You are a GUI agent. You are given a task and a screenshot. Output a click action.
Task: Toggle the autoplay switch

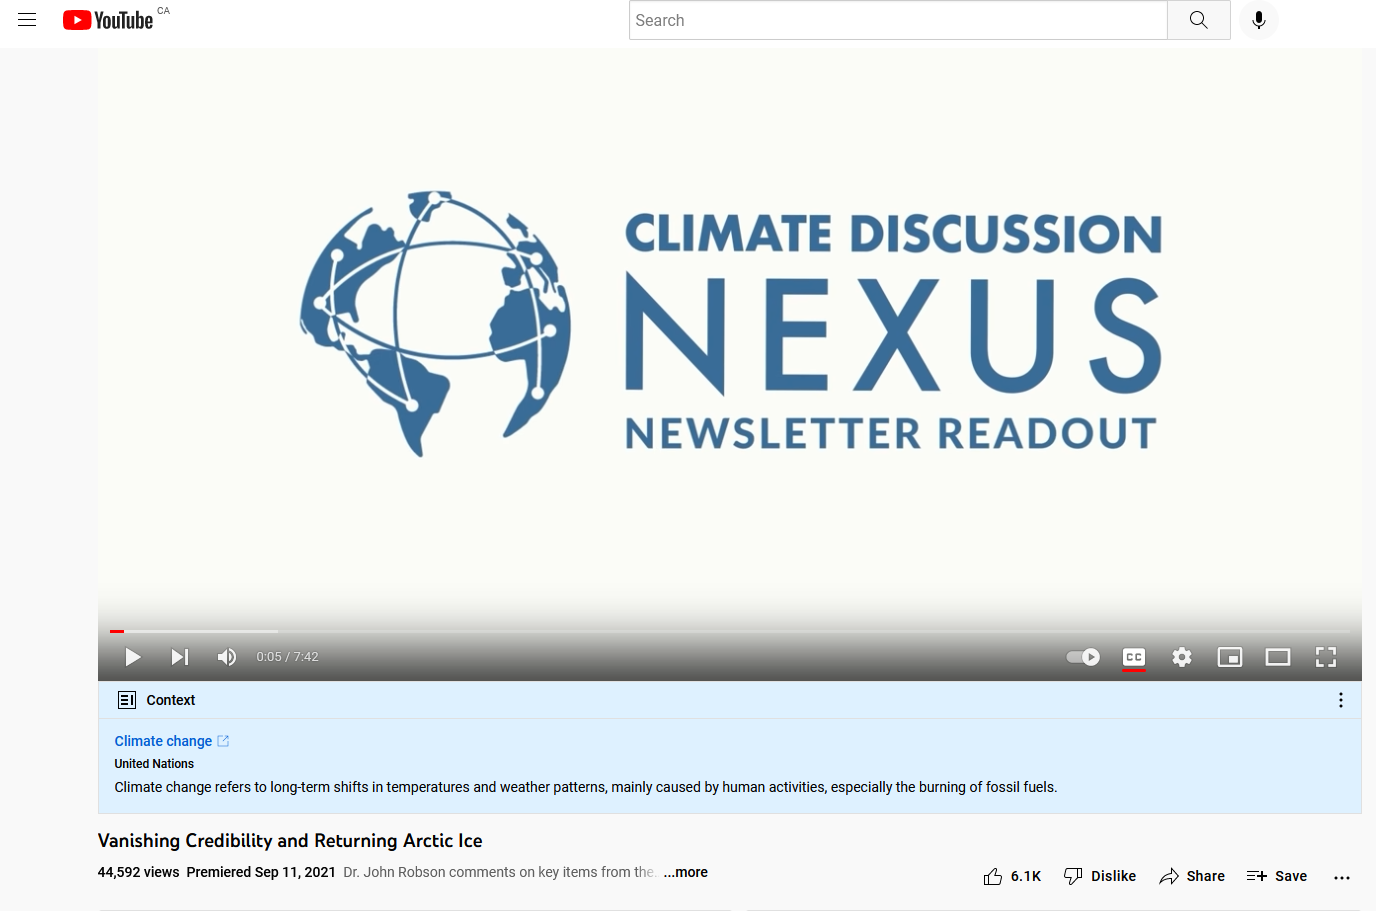pyautogui.click(x=1083, y=657)
